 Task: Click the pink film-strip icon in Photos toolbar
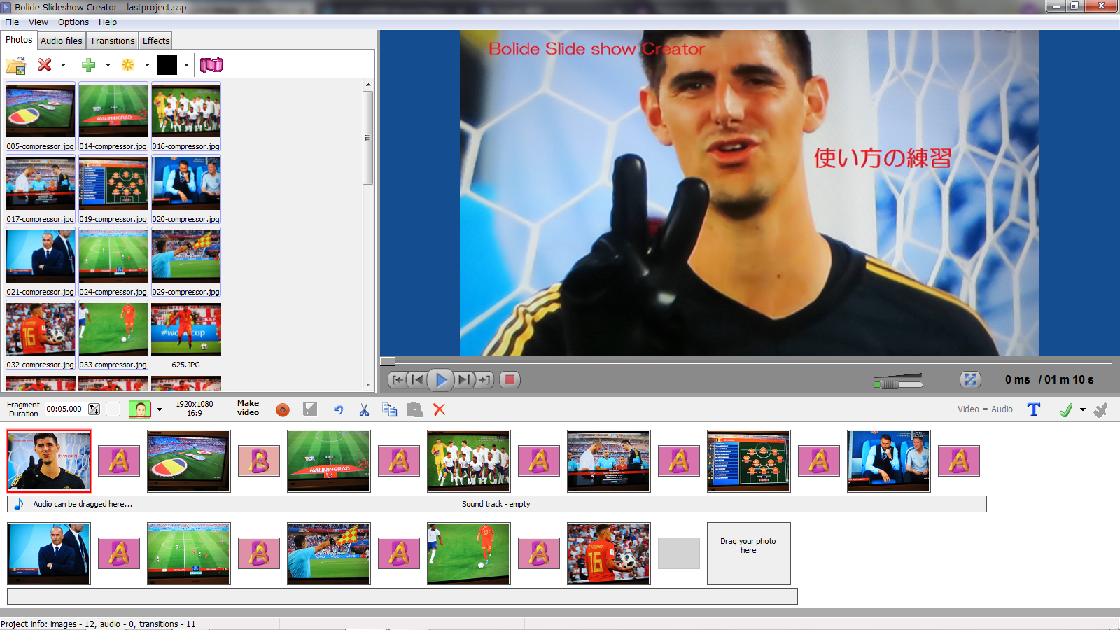[x=211, y=65]
